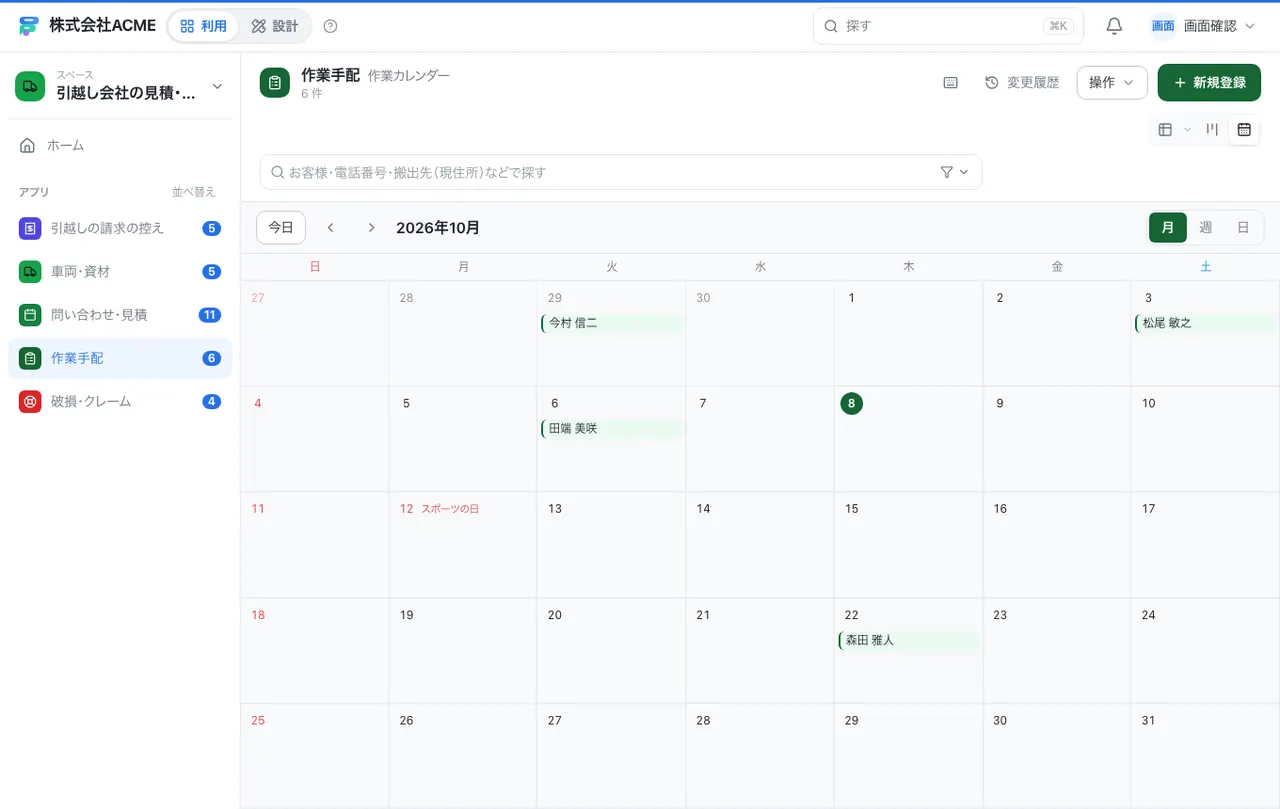Viewport: 1280px width, 809px height.
Task: Open the filter dropdown in search bar
Action: (x=955, y=172)
